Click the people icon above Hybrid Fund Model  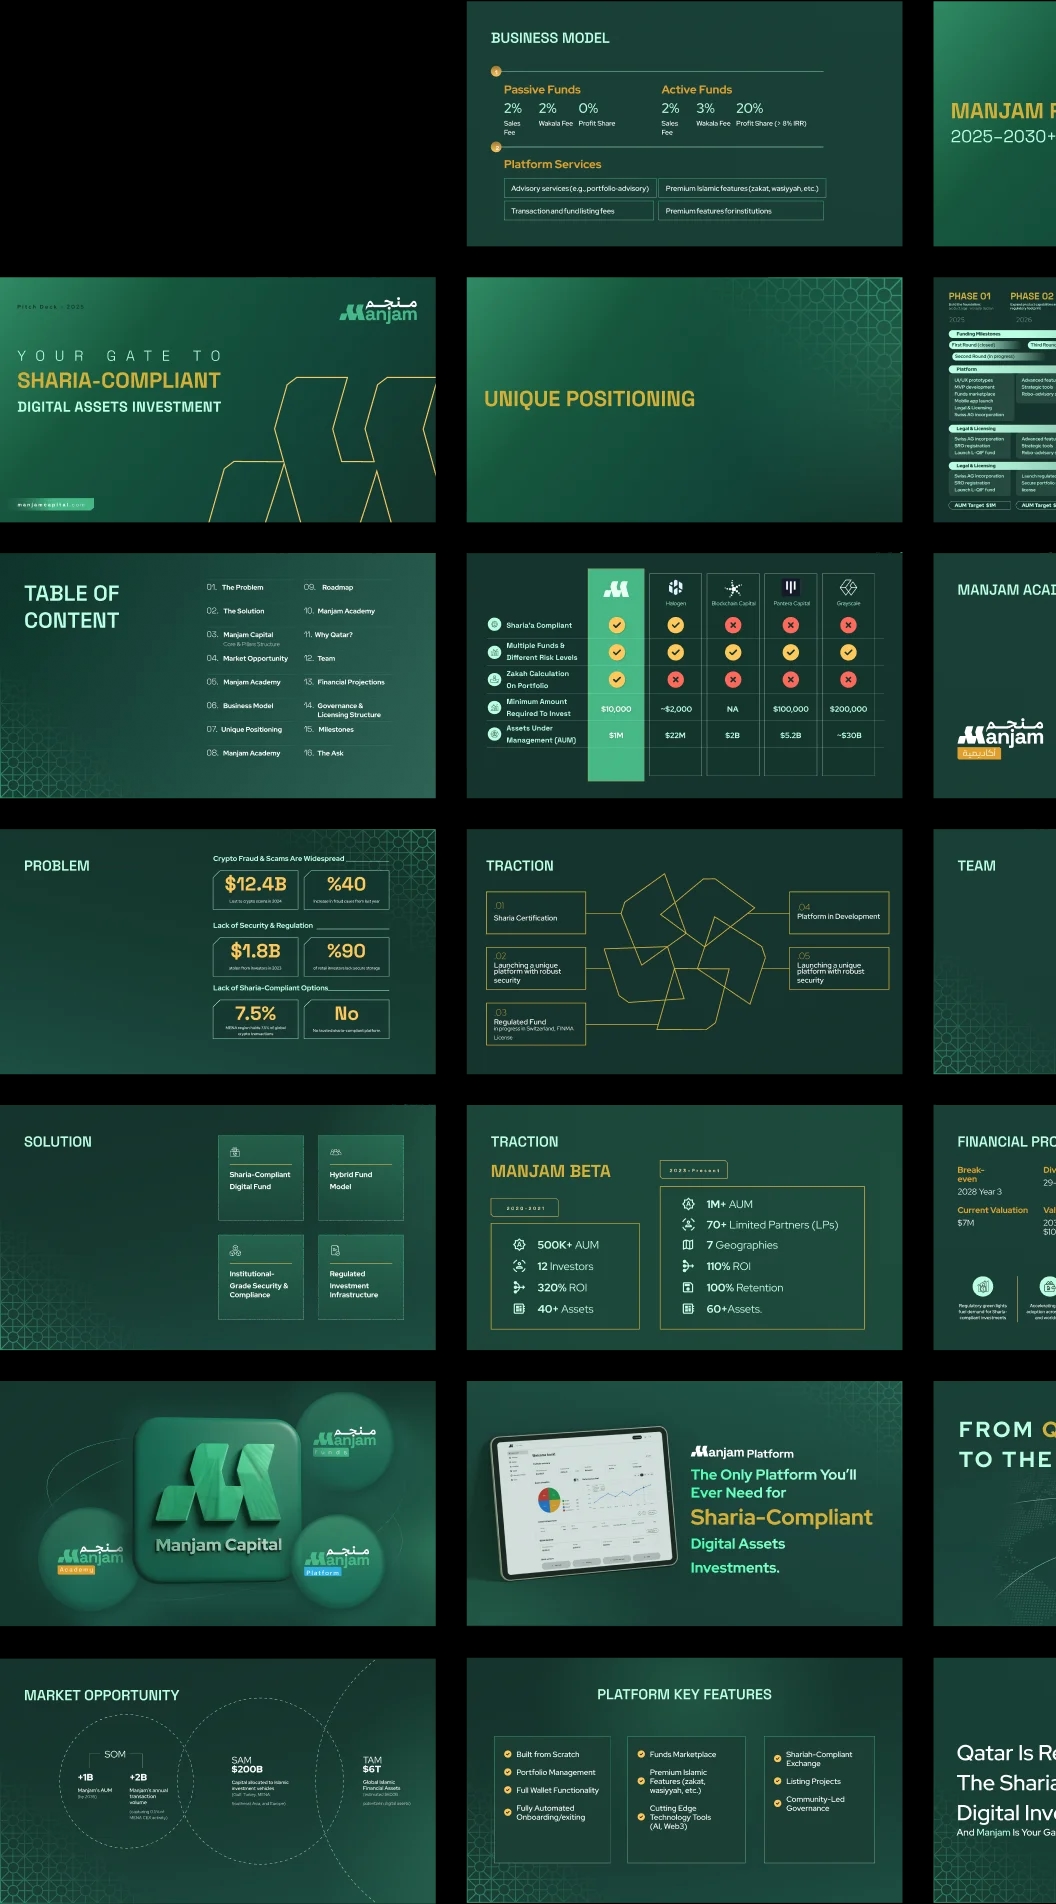(336, 1152)
